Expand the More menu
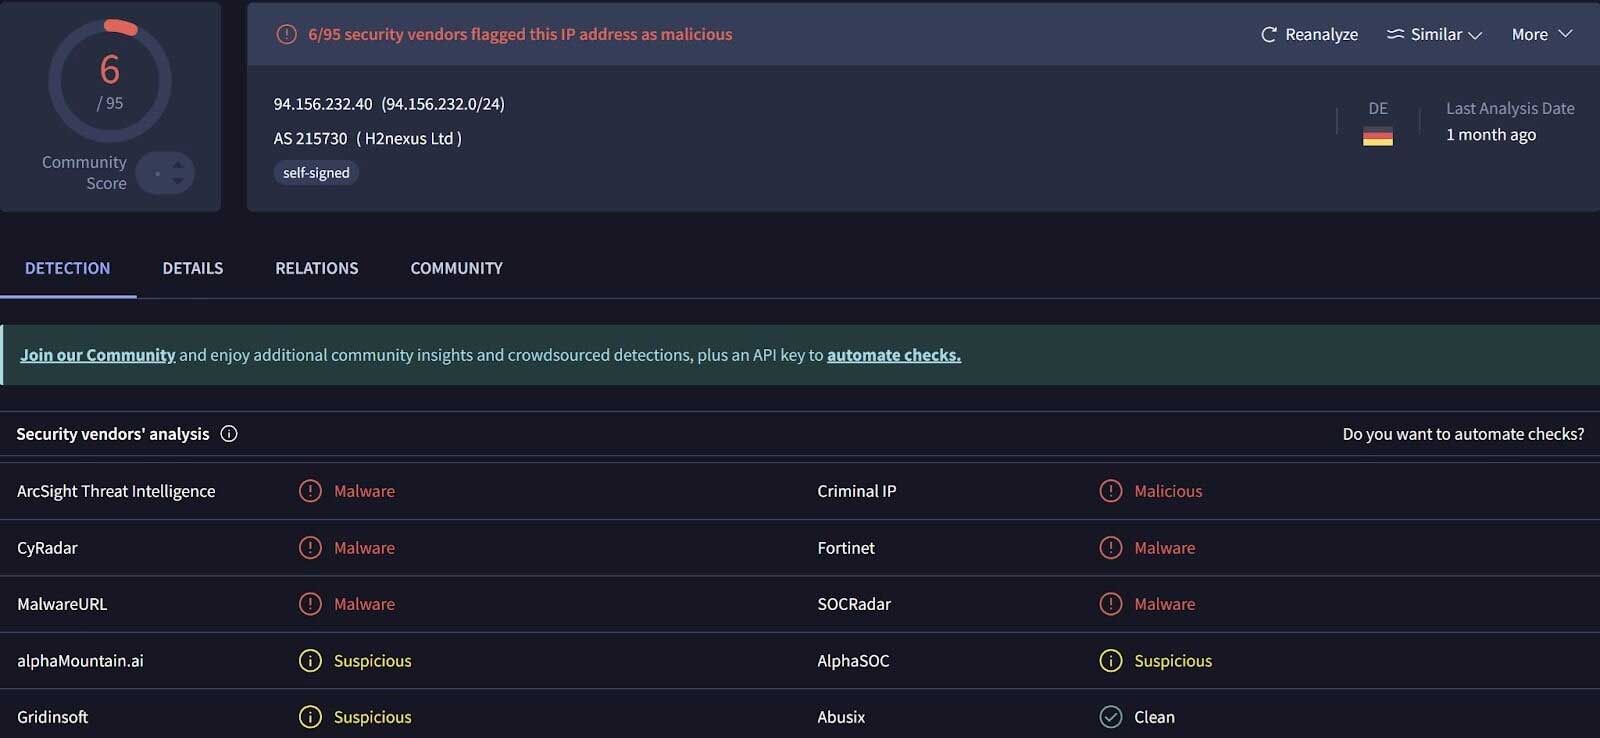The height and width of the screenshot is (738, 1600). point(1540,33)
